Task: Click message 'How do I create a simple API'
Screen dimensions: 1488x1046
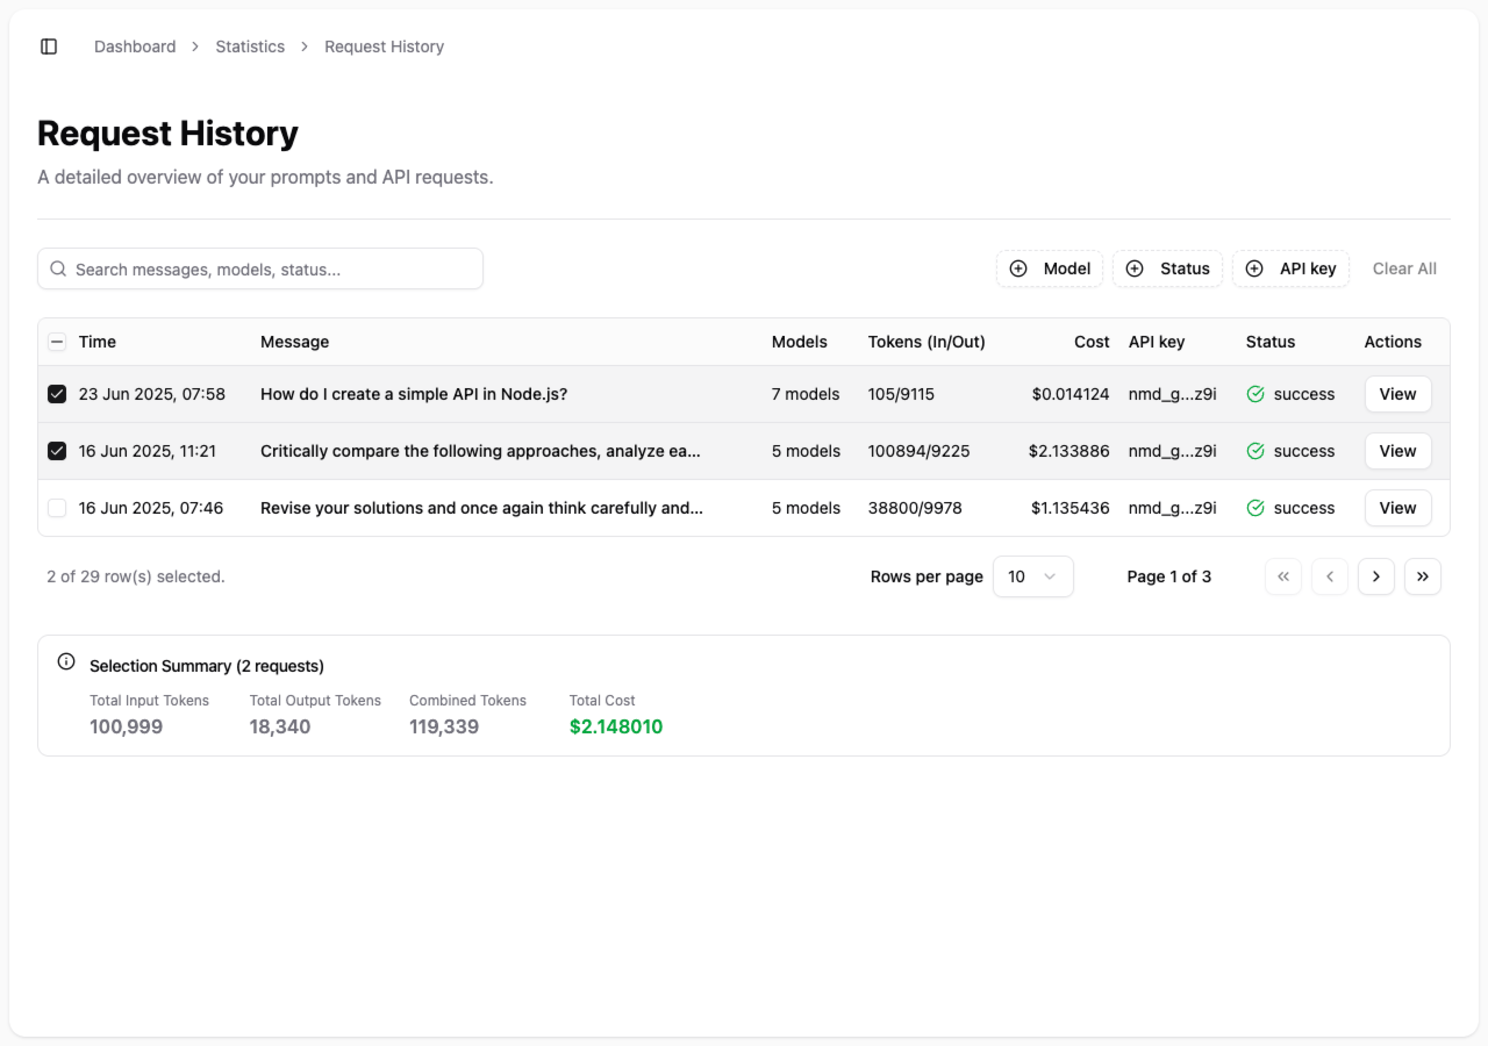Action: point(414,394)
